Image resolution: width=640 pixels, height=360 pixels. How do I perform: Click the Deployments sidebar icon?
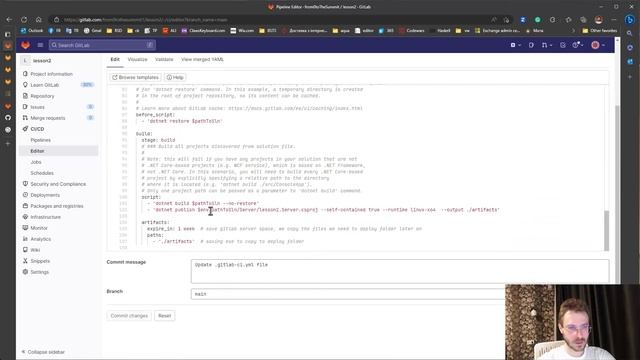pyautogui.click(x=25, y=195)
